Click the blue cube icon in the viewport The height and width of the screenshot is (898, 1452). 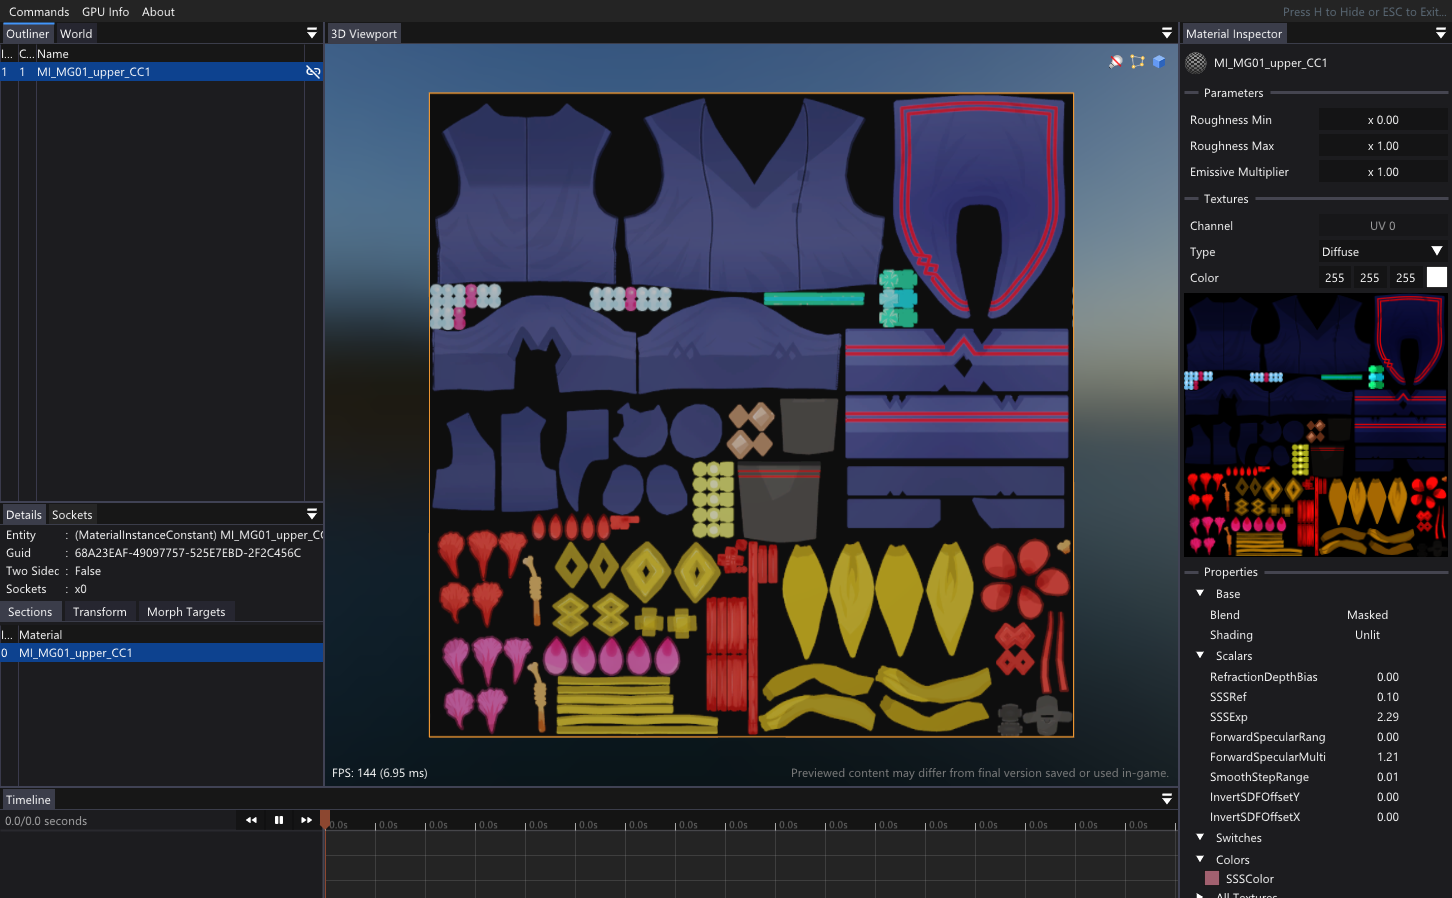point(1159,62)
